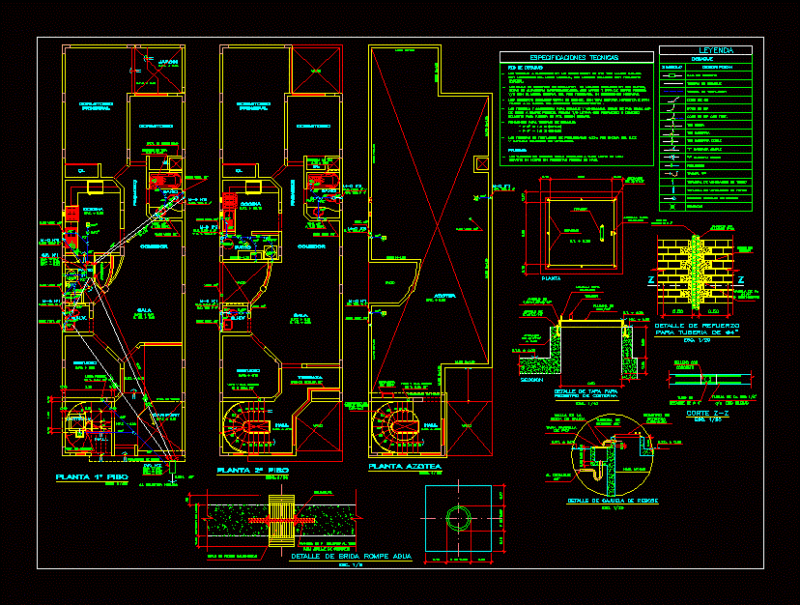Image resolution: width=800 pixels, height=605 pixels.
Task: Click the 'PLANTA 2° PISO' drawing title
Action: [x=253, y=470]
